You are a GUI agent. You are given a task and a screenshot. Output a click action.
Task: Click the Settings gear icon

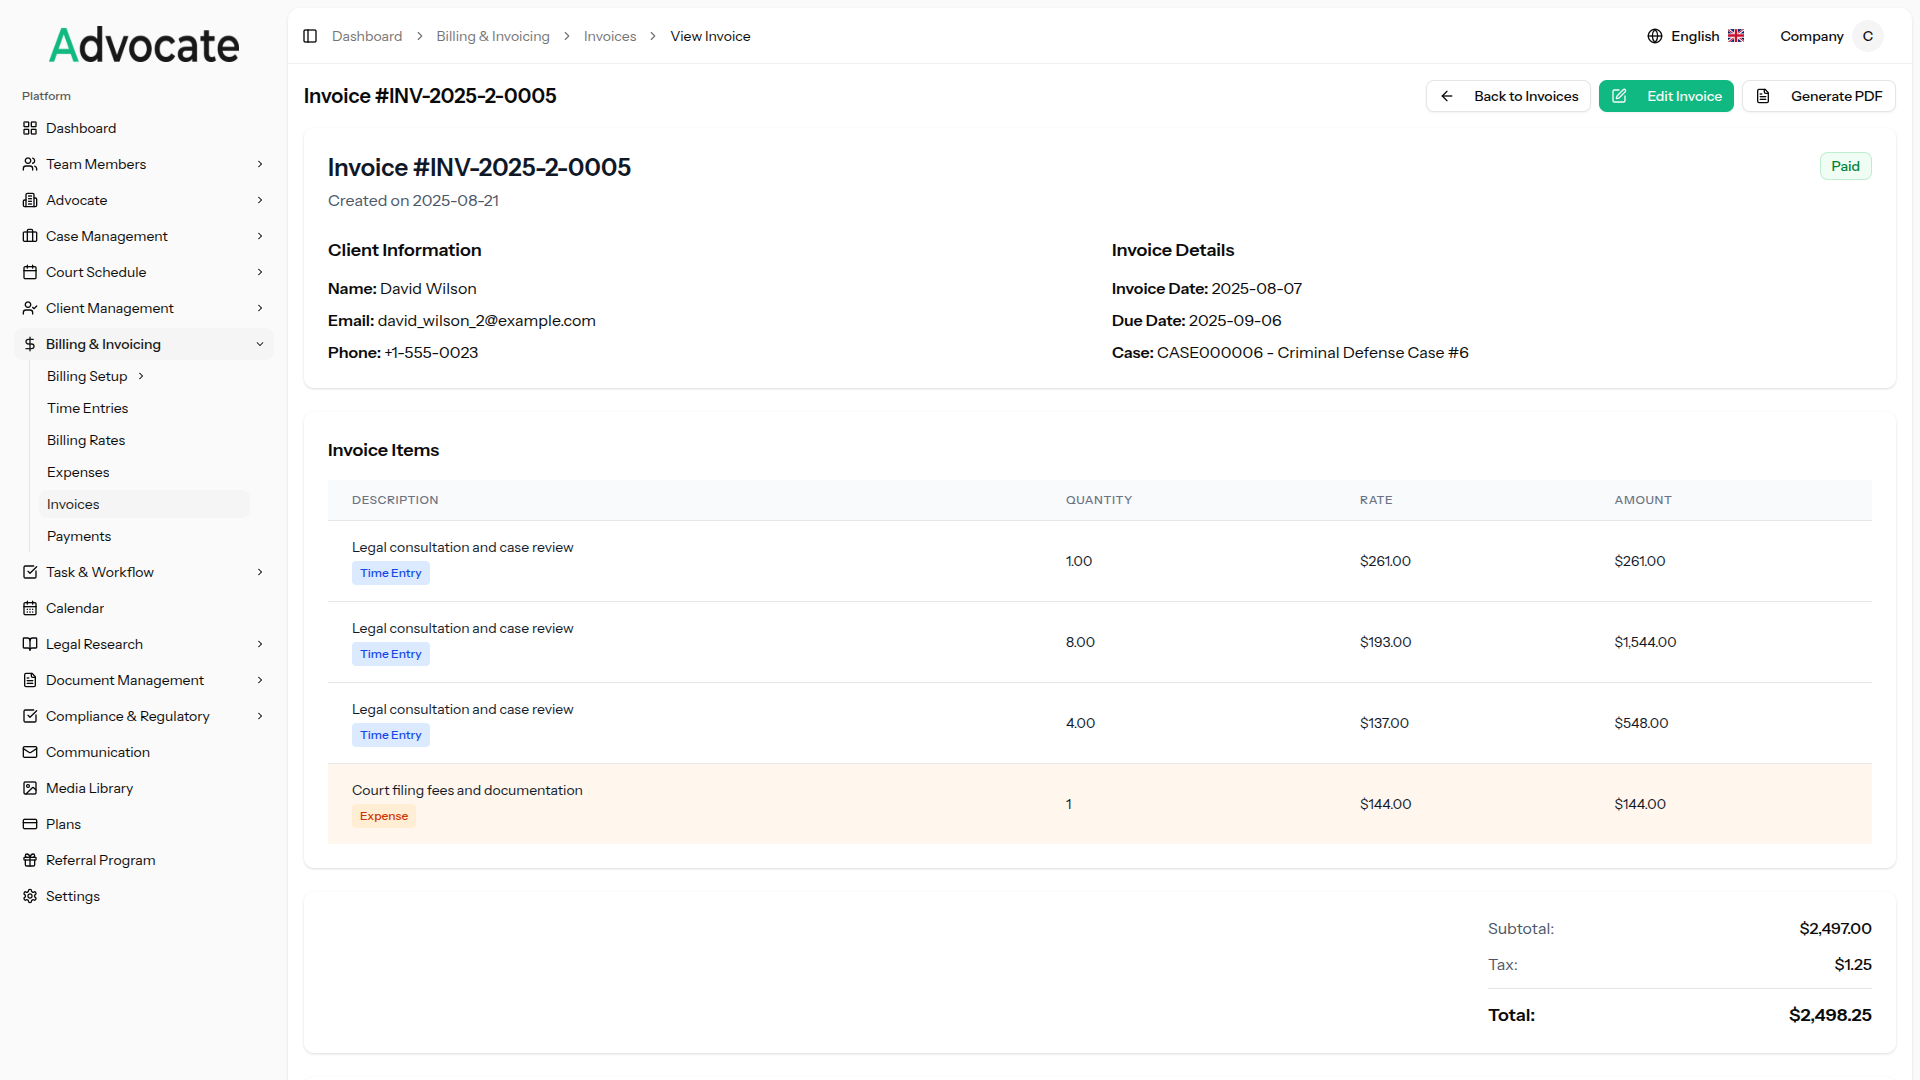pyautogui.click(x=30, y=896)
